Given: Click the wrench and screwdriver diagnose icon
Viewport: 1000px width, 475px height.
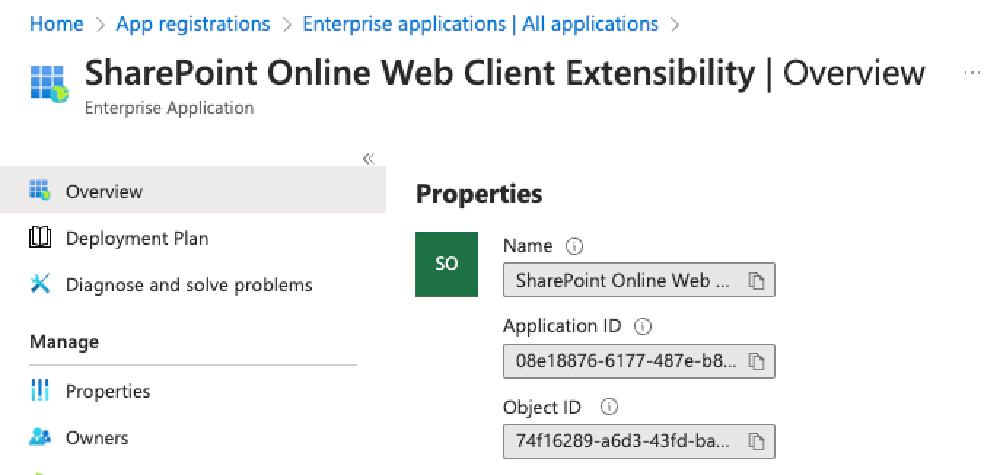Looking at the screenshot, I should click(x=40, y=284).
